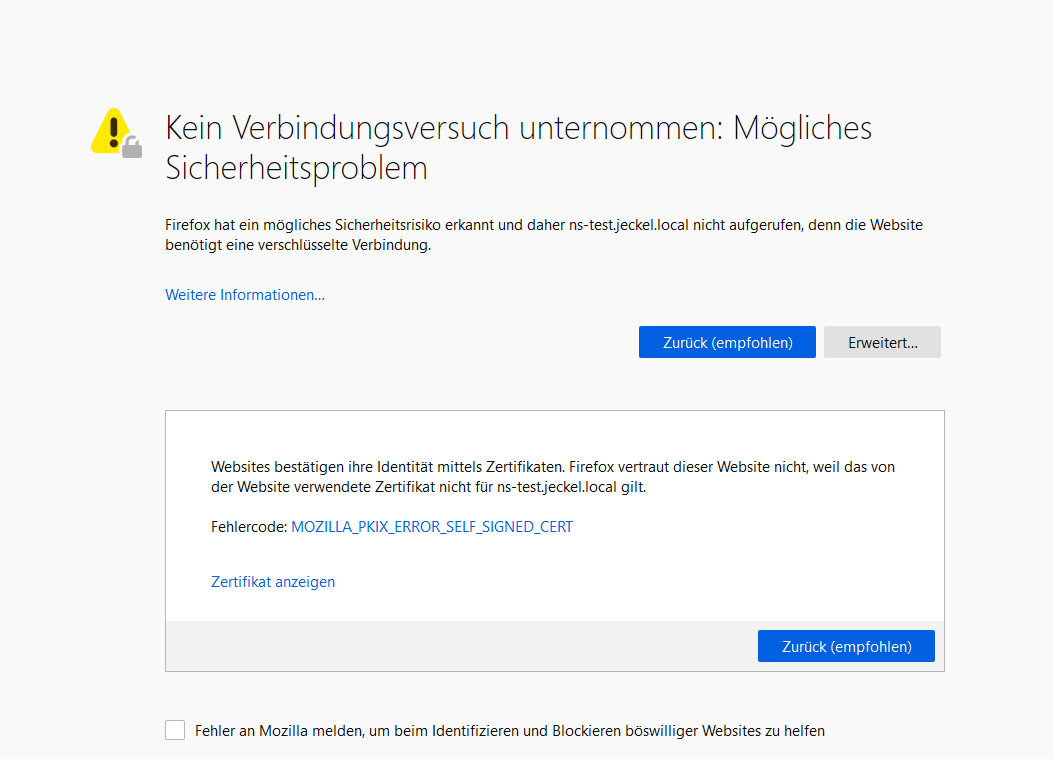The image size is (1053, 759).
Task: Click the heading 'Kein Verbindungsversuch unternommen: Mögliches Sicherheitsproblem'
Action: [518, 147]
